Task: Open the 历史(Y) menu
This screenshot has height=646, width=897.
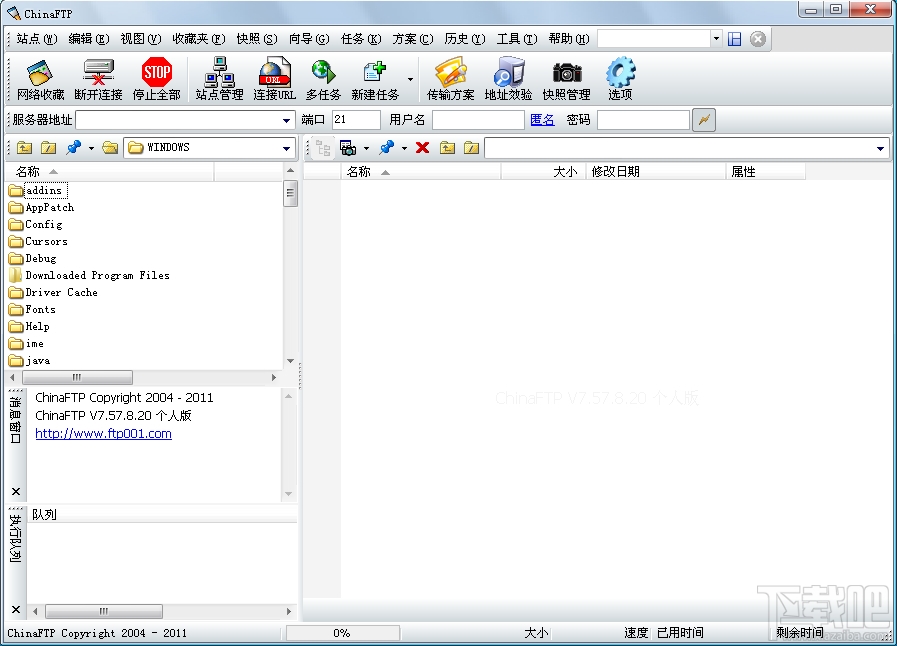Action: (x=465, y=39)
